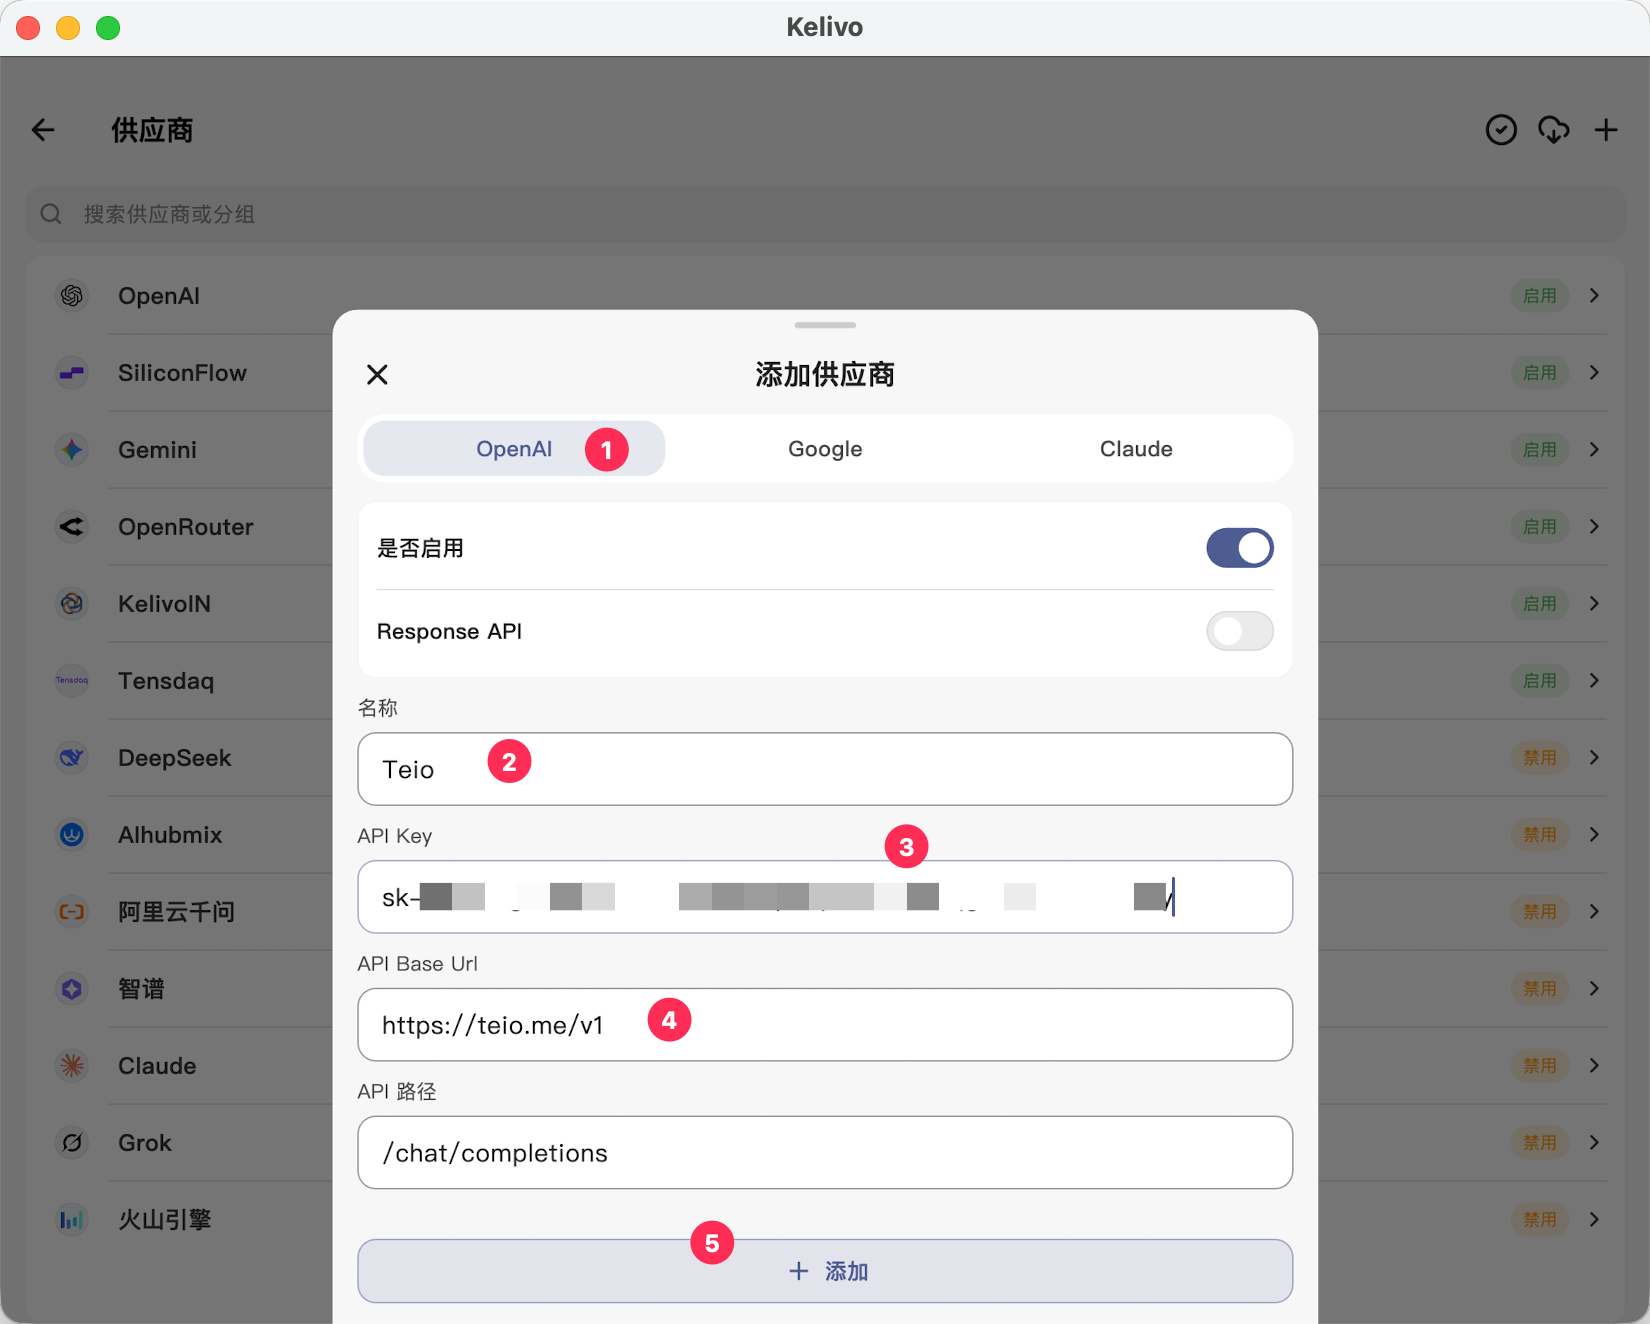This screenshot has height=1324, width=1650.
Task: Open the KelivoIN provider name
Action: 164,604
